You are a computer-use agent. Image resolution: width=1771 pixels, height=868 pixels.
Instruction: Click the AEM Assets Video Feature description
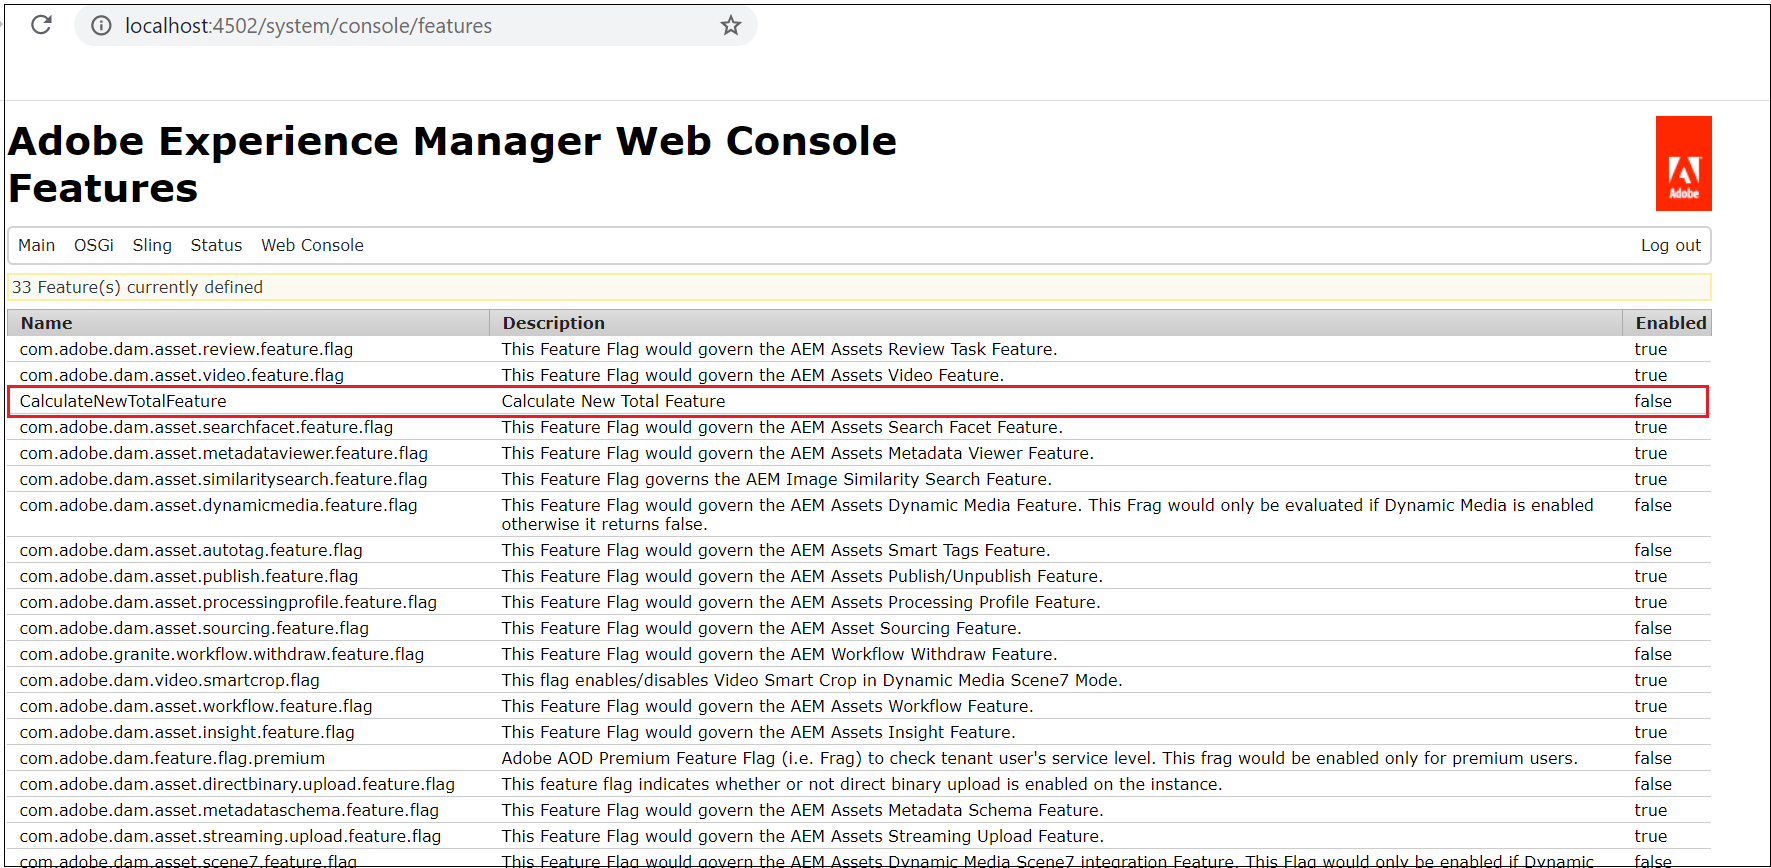(753, 375)
